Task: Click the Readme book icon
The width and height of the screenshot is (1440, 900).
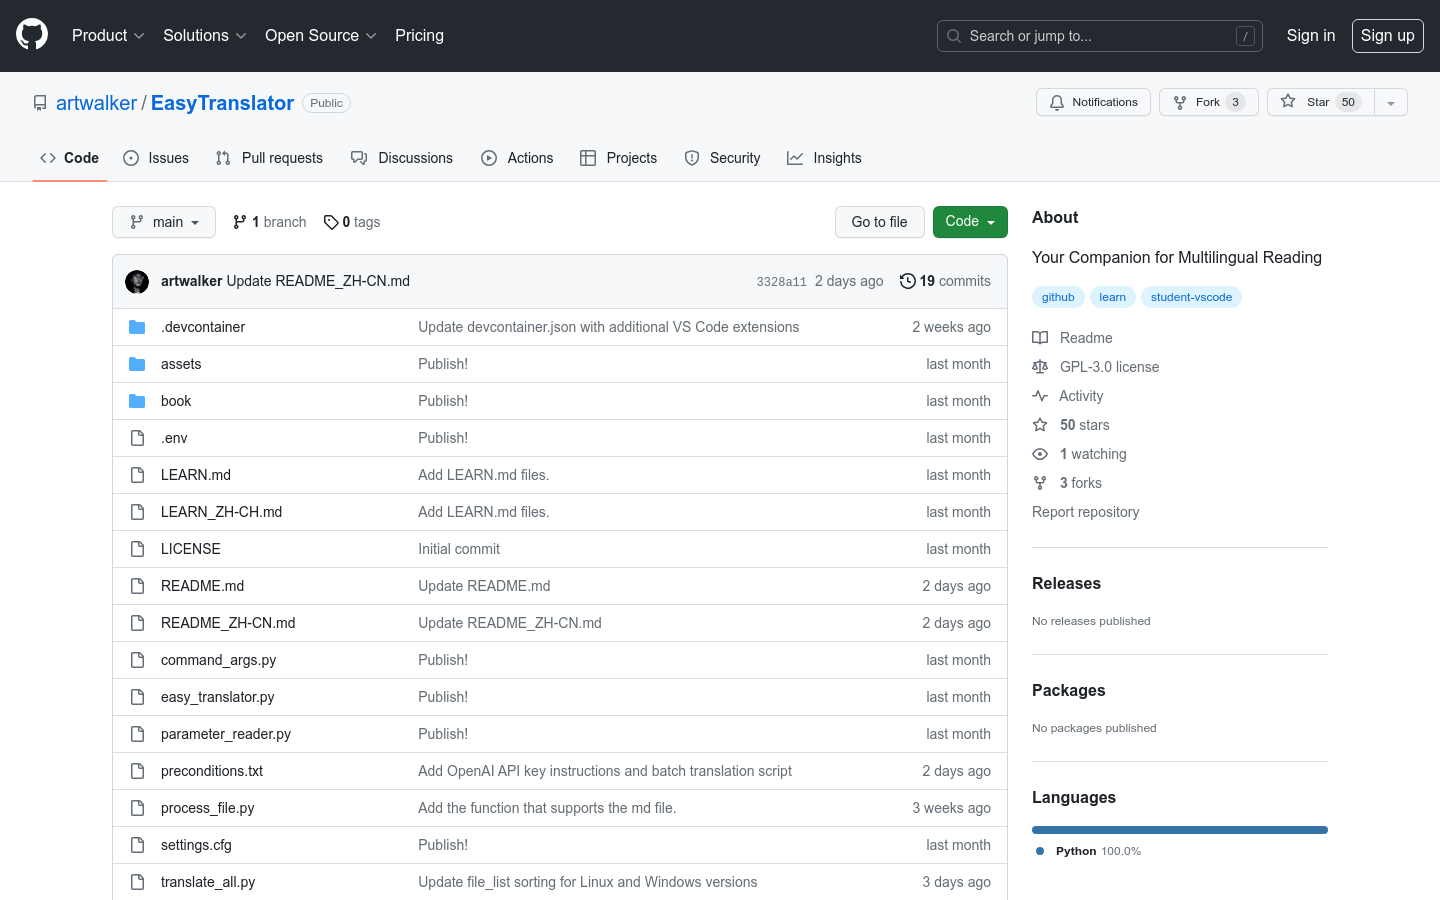Action: click(1040, 338)
